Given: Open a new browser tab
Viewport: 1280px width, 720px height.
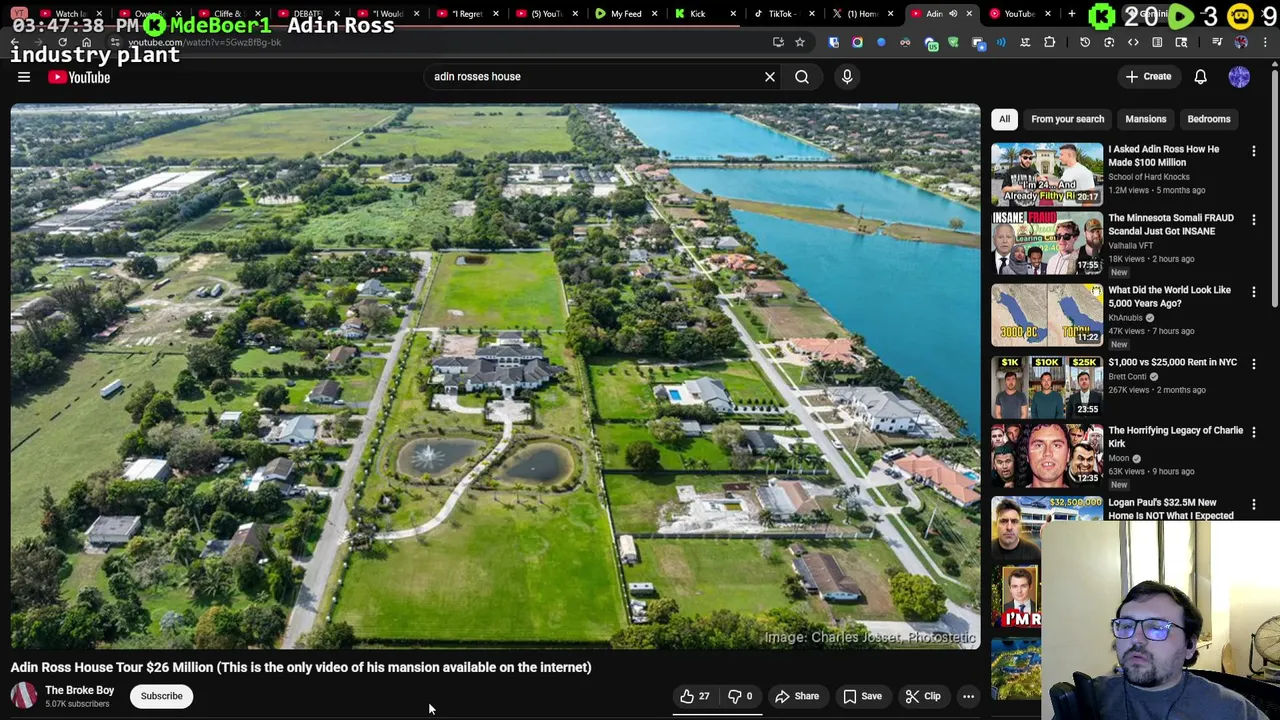Looking at the screenshot, I should pos(1072,14).
